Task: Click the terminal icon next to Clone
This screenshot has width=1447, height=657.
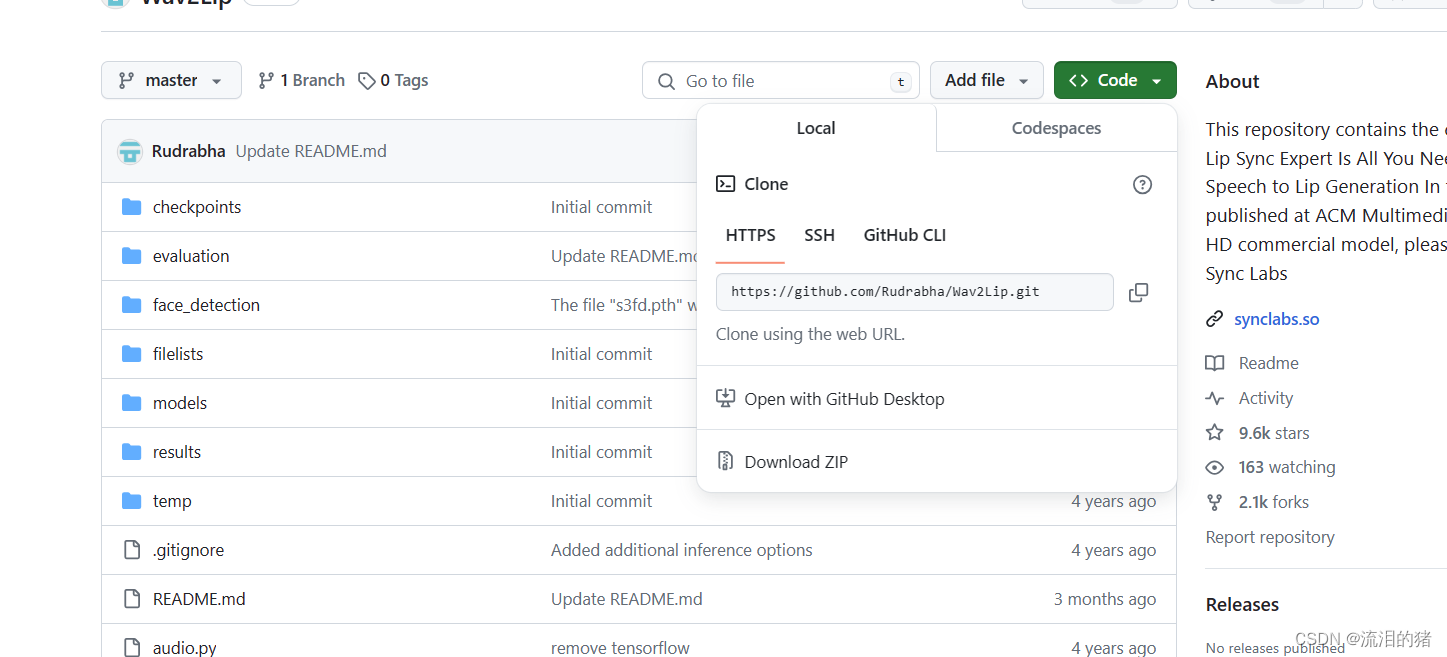Action: (726, 184)
